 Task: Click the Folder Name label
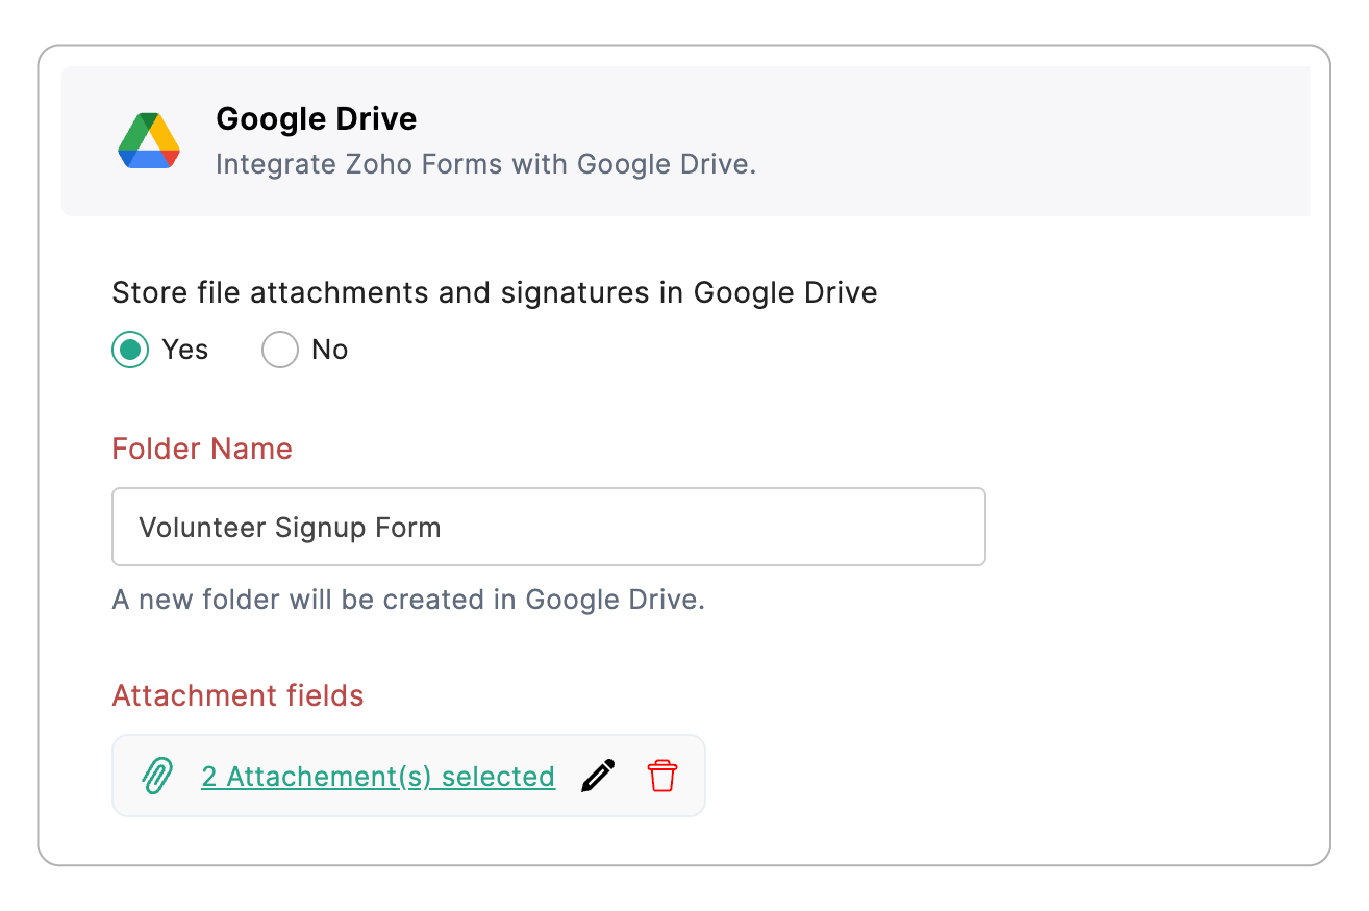202,448
